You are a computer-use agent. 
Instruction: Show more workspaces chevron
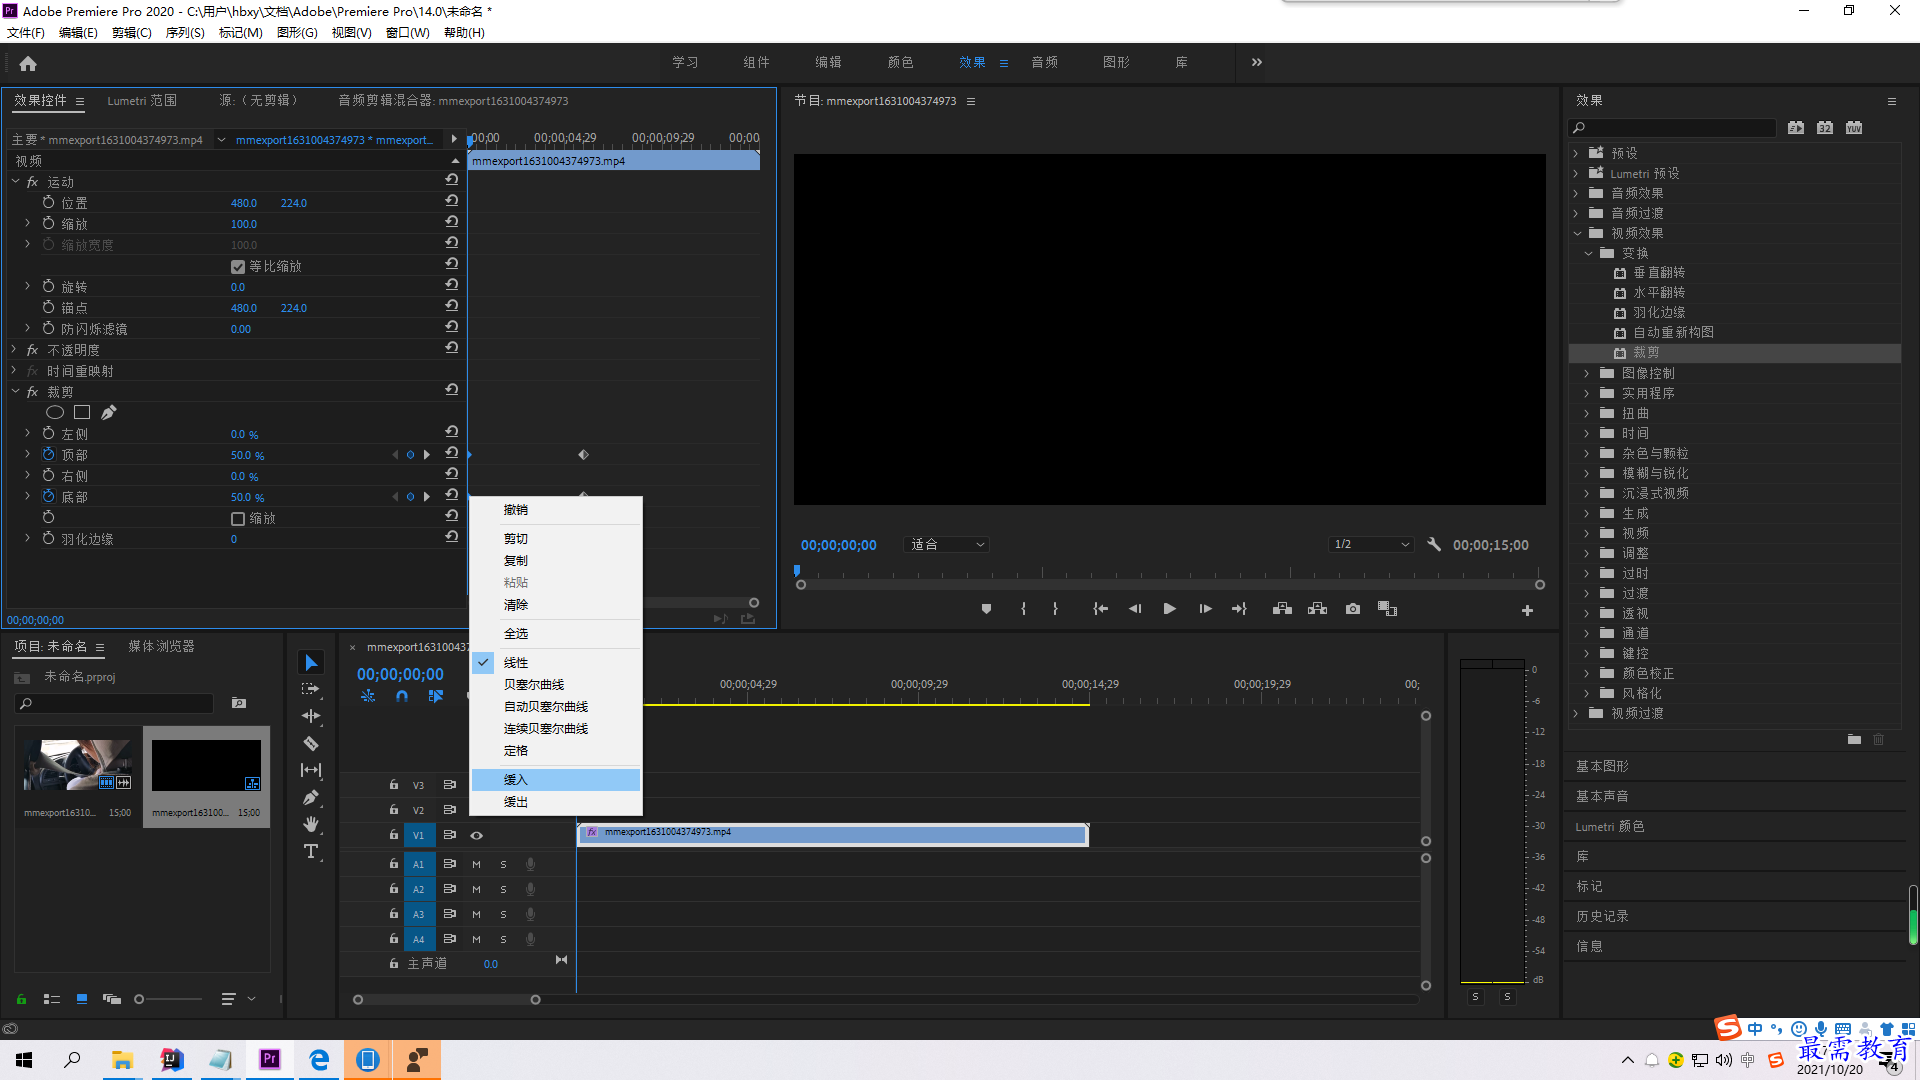[x=1256, y=62]
